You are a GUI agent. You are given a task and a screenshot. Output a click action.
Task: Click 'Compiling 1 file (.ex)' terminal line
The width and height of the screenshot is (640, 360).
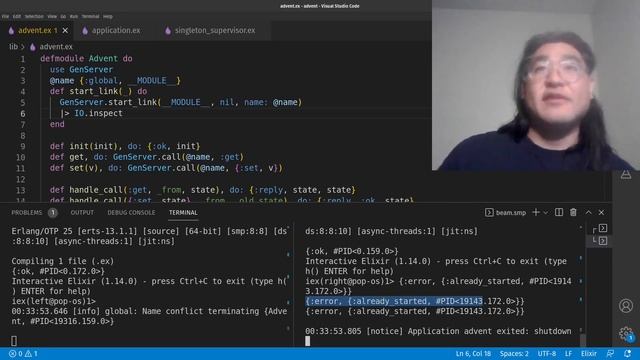(63, 261)
